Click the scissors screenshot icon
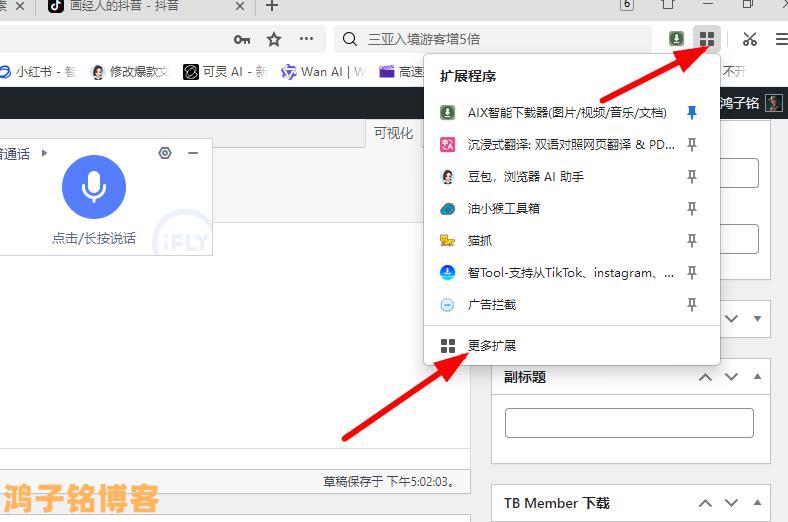Image resolution: width=788 pixels, height=522 pixels. [x=749, y=39]
